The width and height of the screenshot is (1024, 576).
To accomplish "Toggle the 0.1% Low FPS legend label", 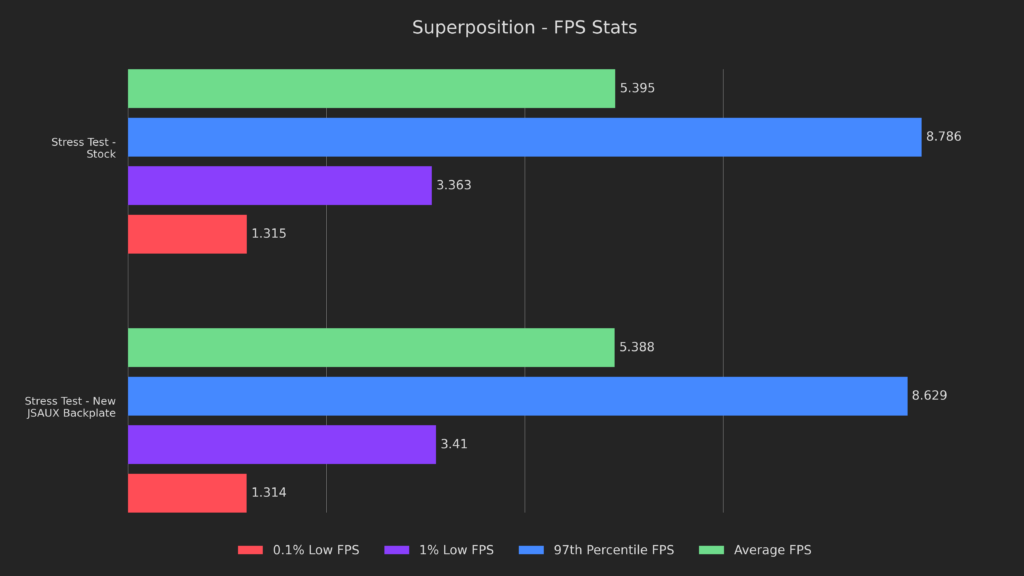I will 315,550.
